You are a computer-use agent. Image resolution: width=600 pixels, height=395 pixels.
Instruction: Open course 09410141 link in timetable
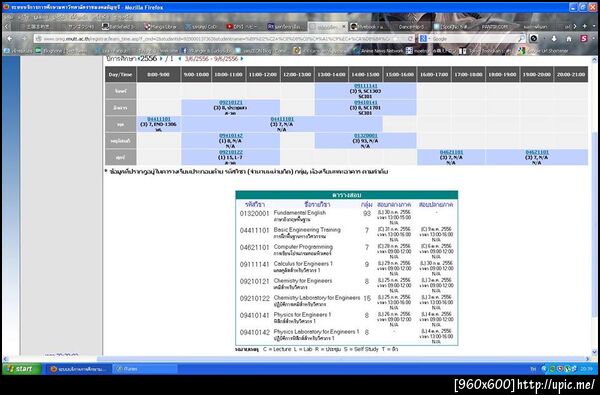(x=365, y=102)
